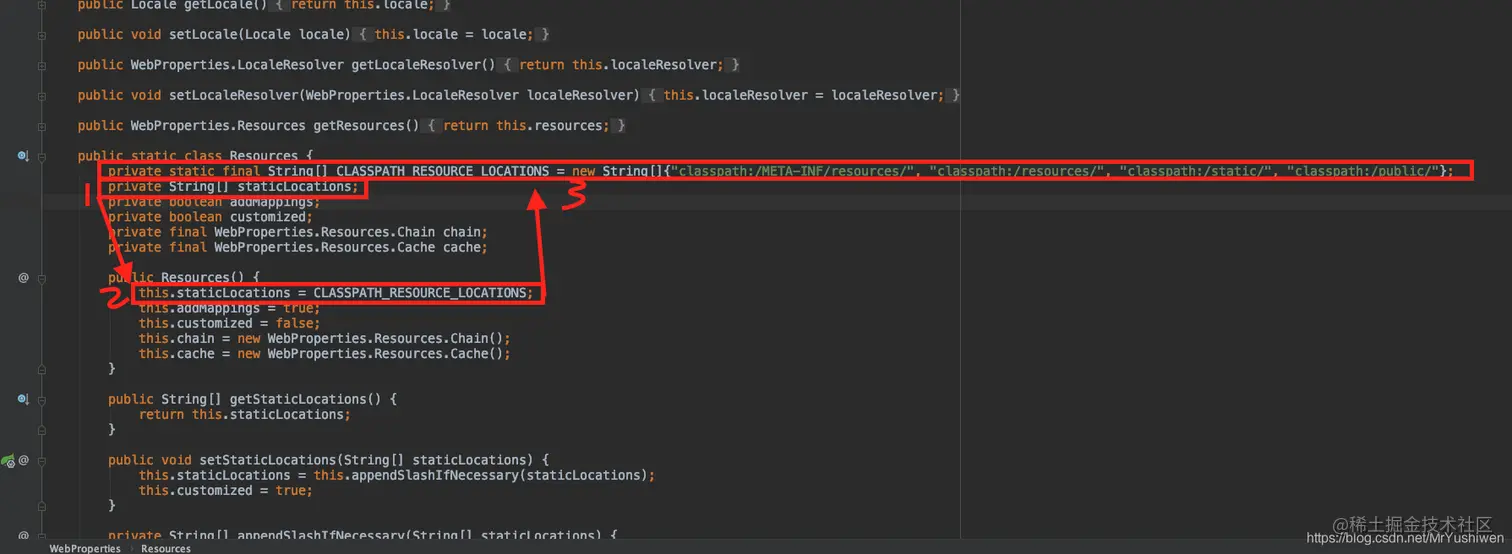
Task: Collapse setStaticLocations method with fold marker
Action: 42,460
